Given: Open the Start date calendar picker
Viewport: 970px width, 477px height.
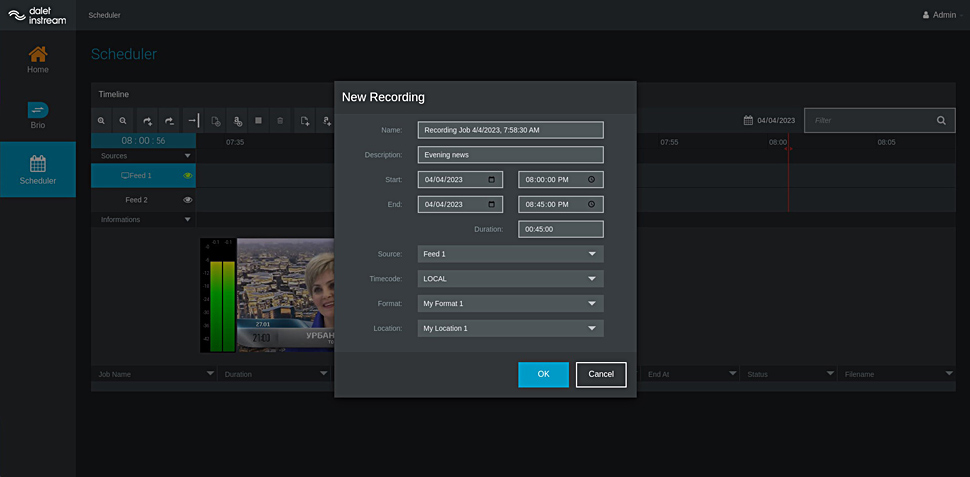Looking at the screenshot, I should (x=491, y=180).
